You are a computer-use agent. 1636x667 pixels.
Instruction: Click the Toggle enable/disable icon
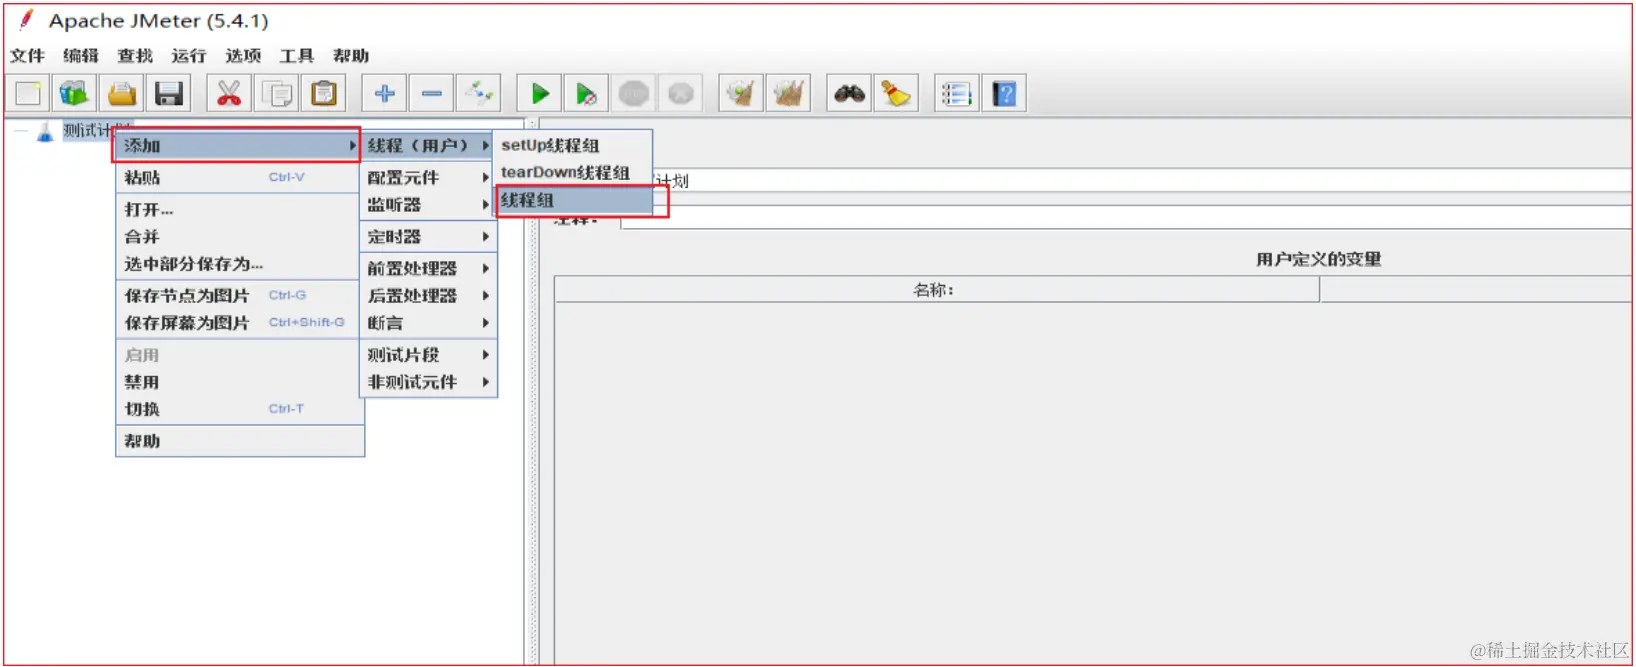point(479,94)
